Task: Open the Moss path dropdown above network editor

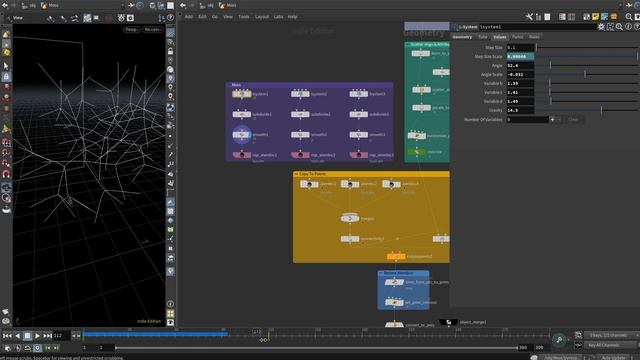Action: (228, 5)
